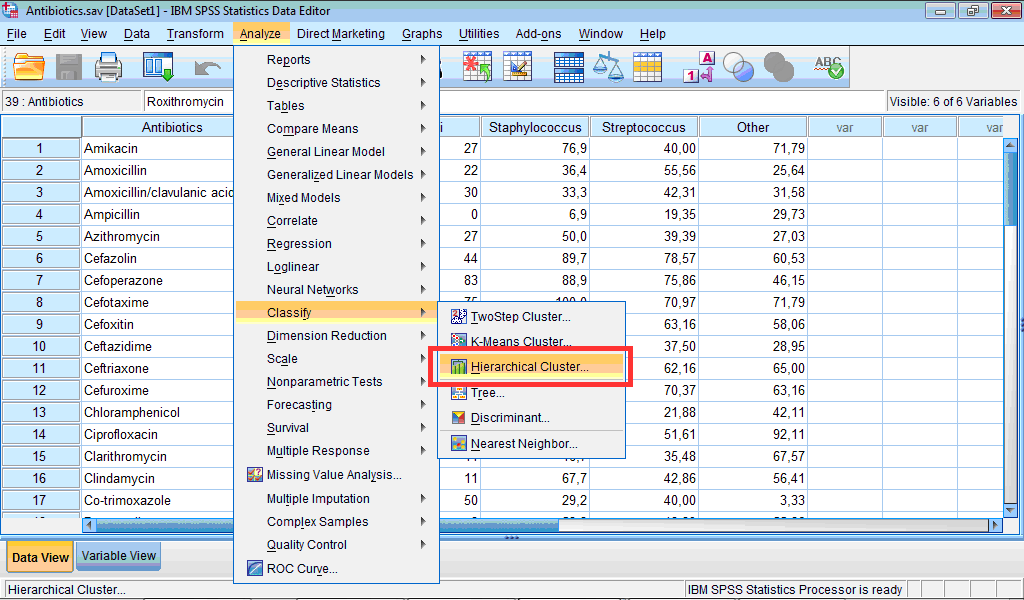Click the Split File toolbar icon
This screenshot has height=600, width=1024.
pyautogui.click(x=569, y=67)
